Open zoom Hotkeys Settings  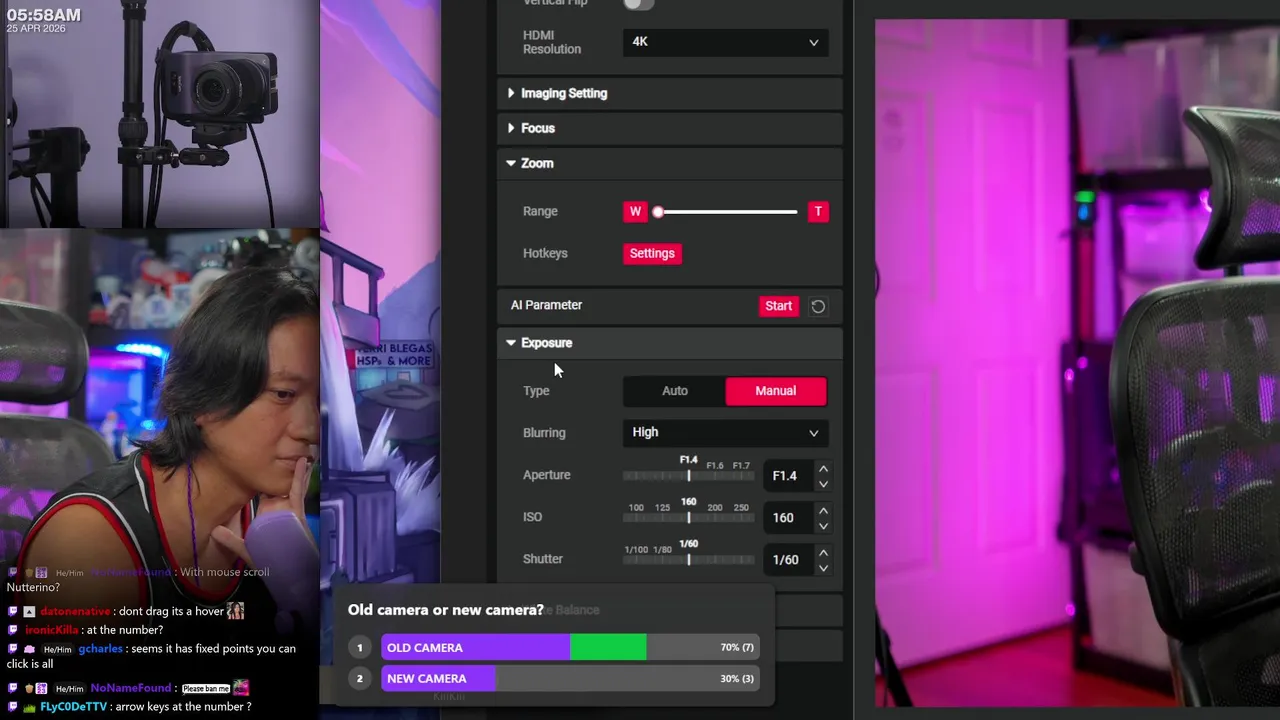[x=652, y=253]
